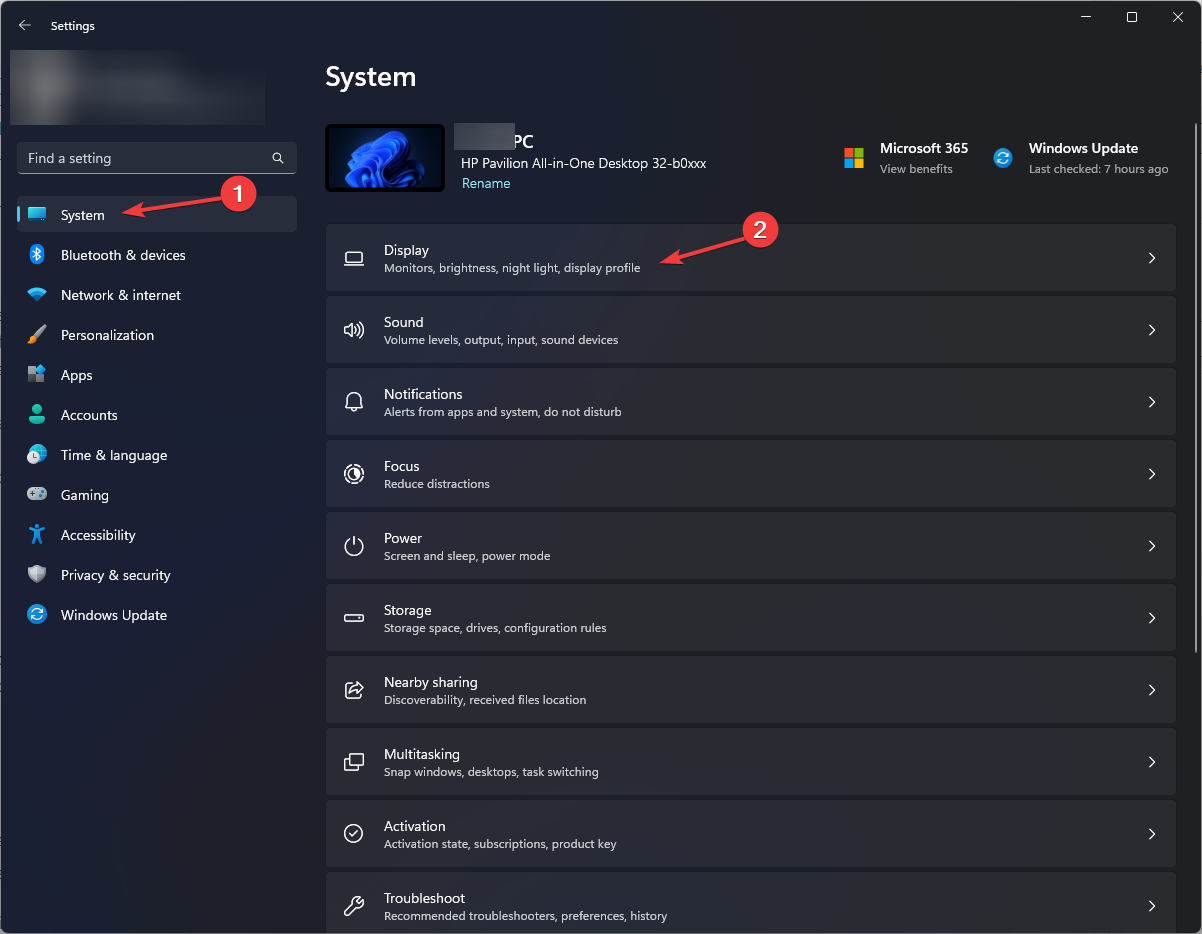Click the Notifications bell icon
1202x934 pixels.
pos(354,402)
